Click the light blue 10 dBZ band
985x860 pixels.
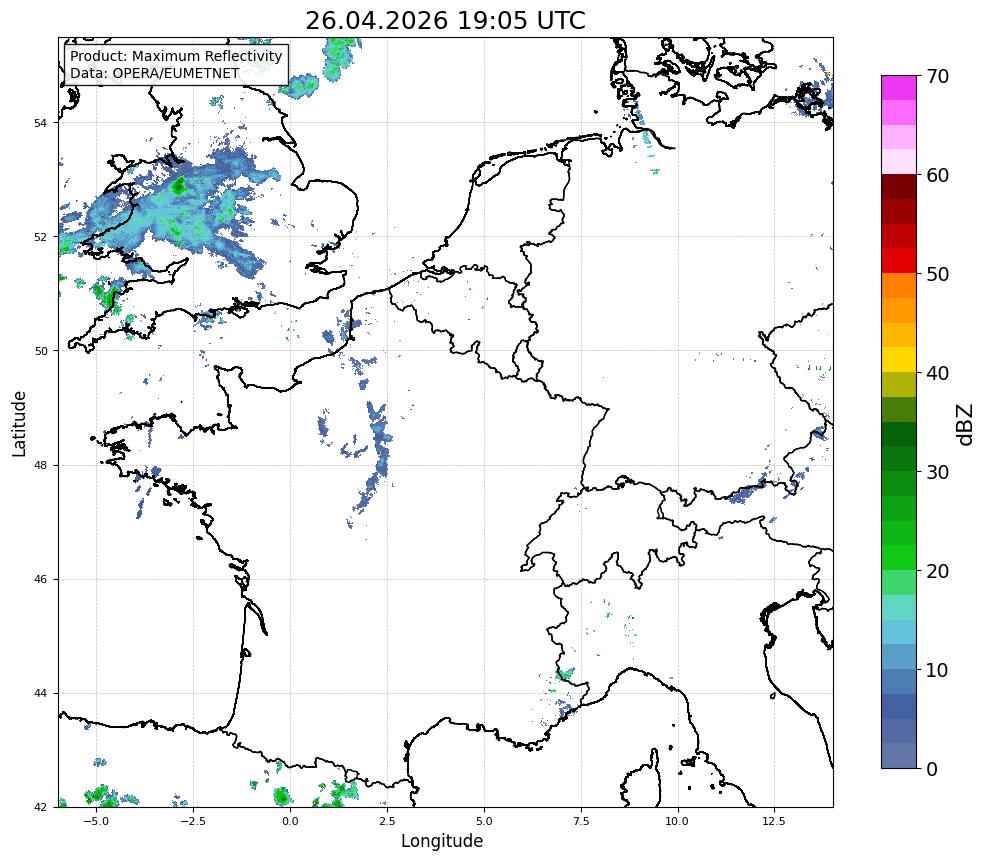click(898, 656)
